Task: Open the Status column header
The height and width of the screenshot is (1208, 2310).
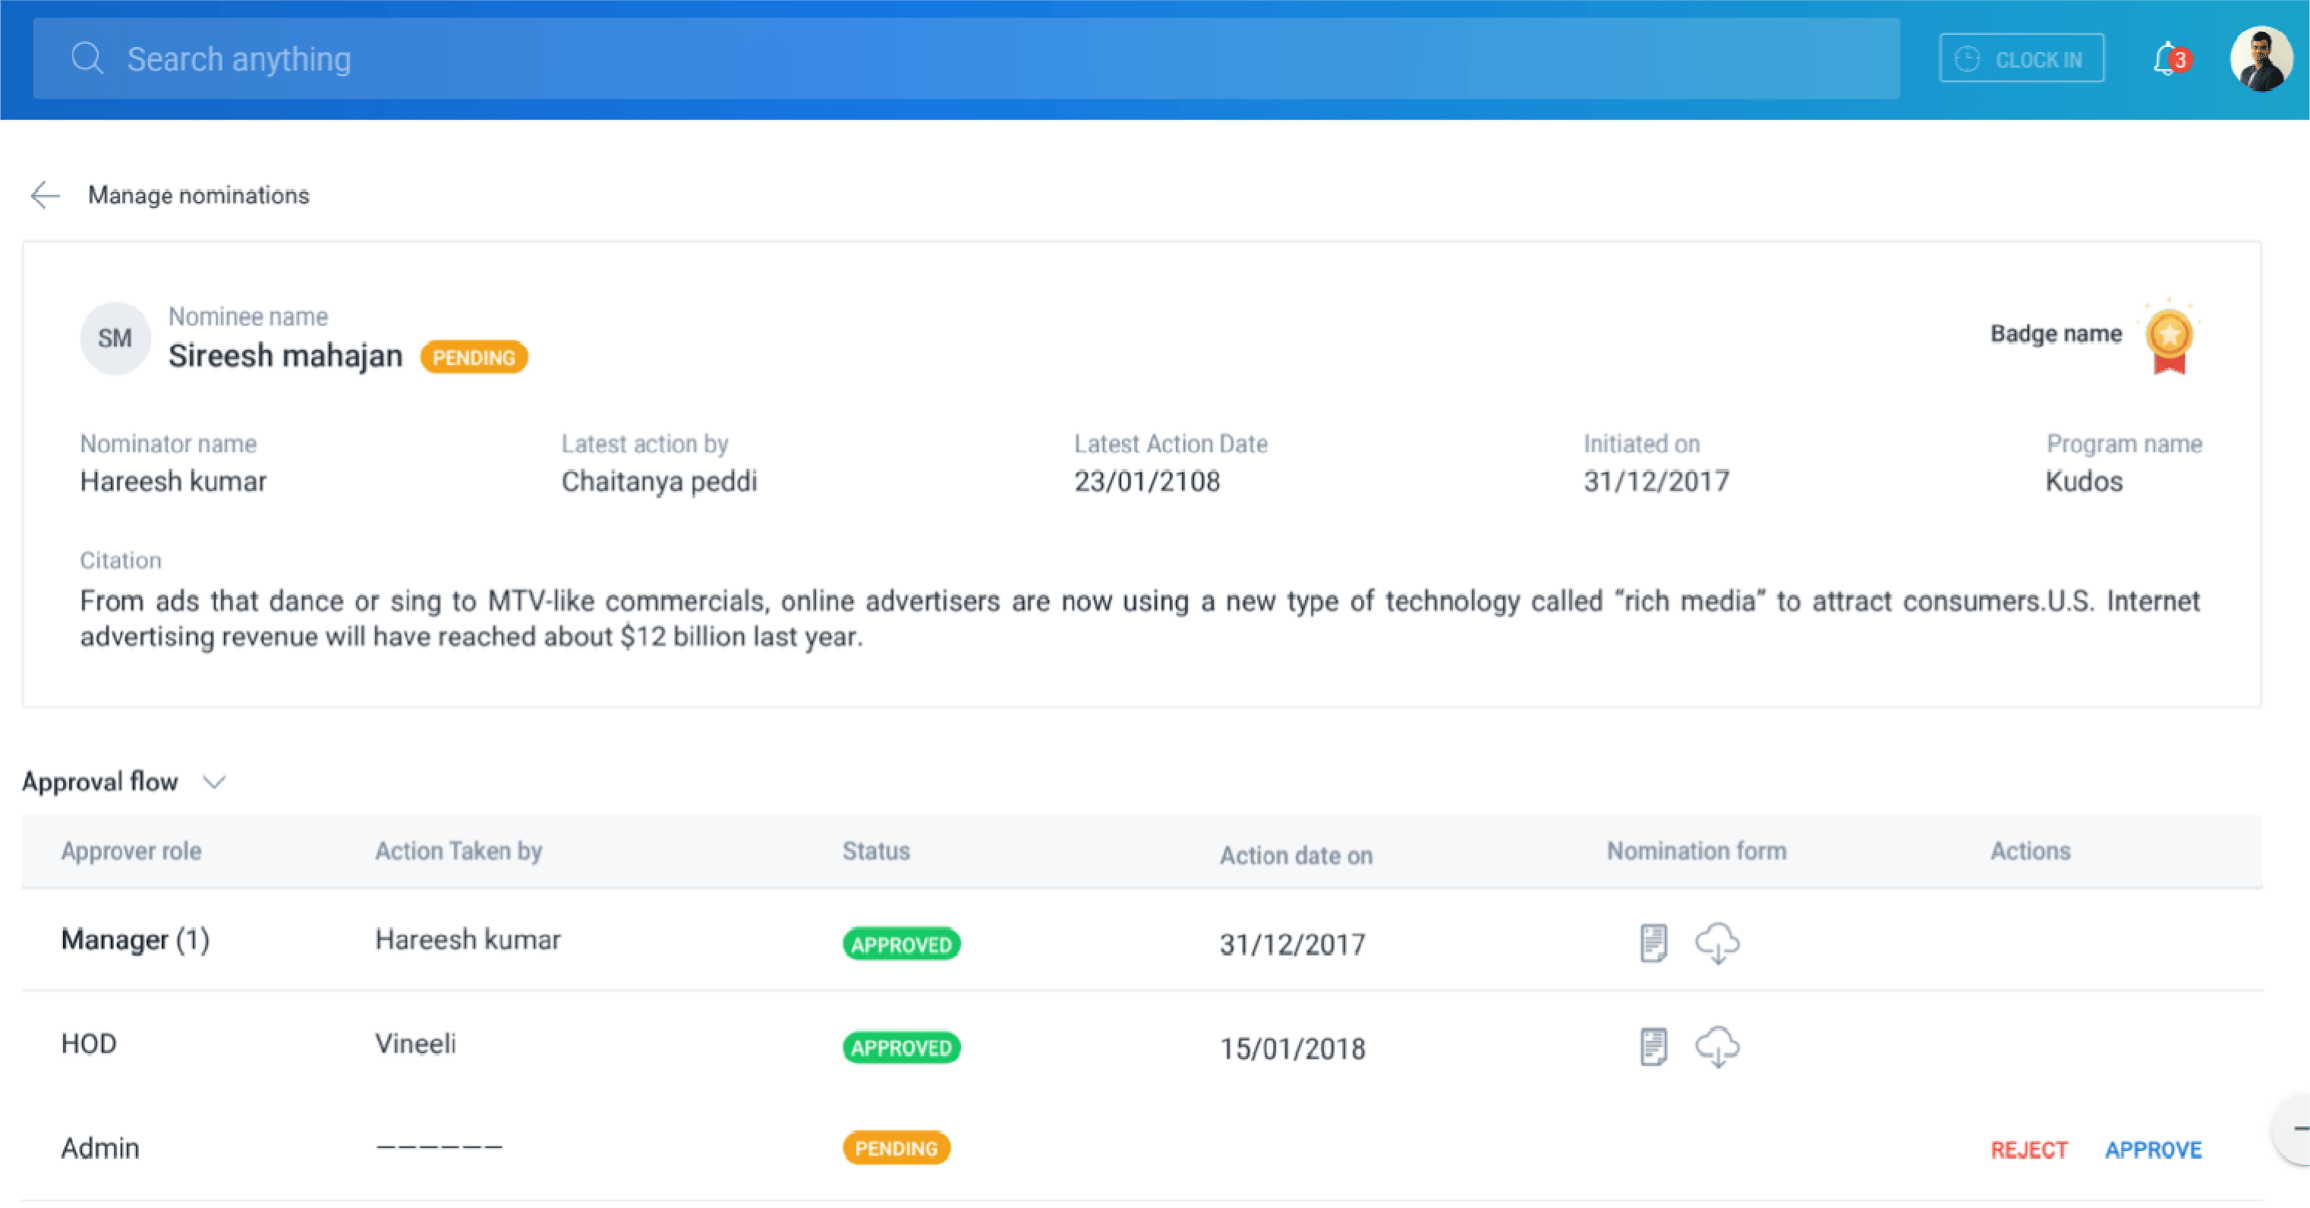Action: pos(875,851)
